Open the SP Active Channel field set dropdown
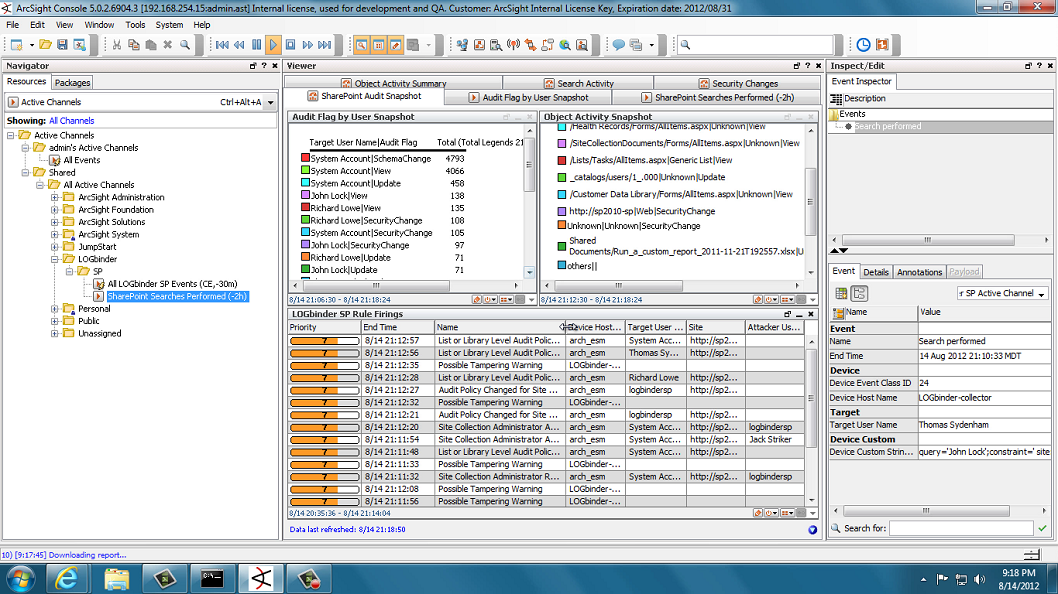 [1041, 294]
